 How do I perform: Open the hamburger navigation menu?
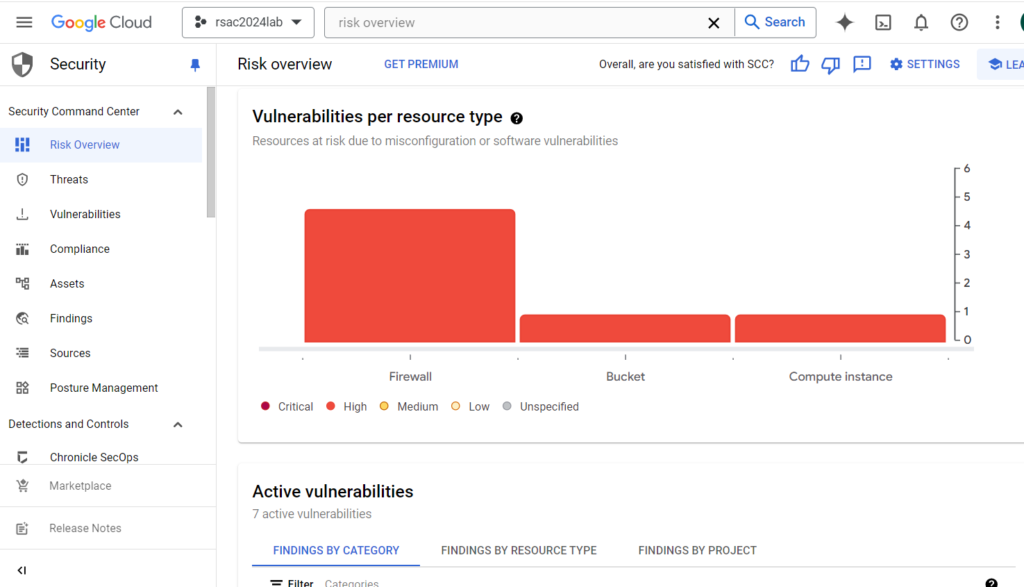click(24, 22)
